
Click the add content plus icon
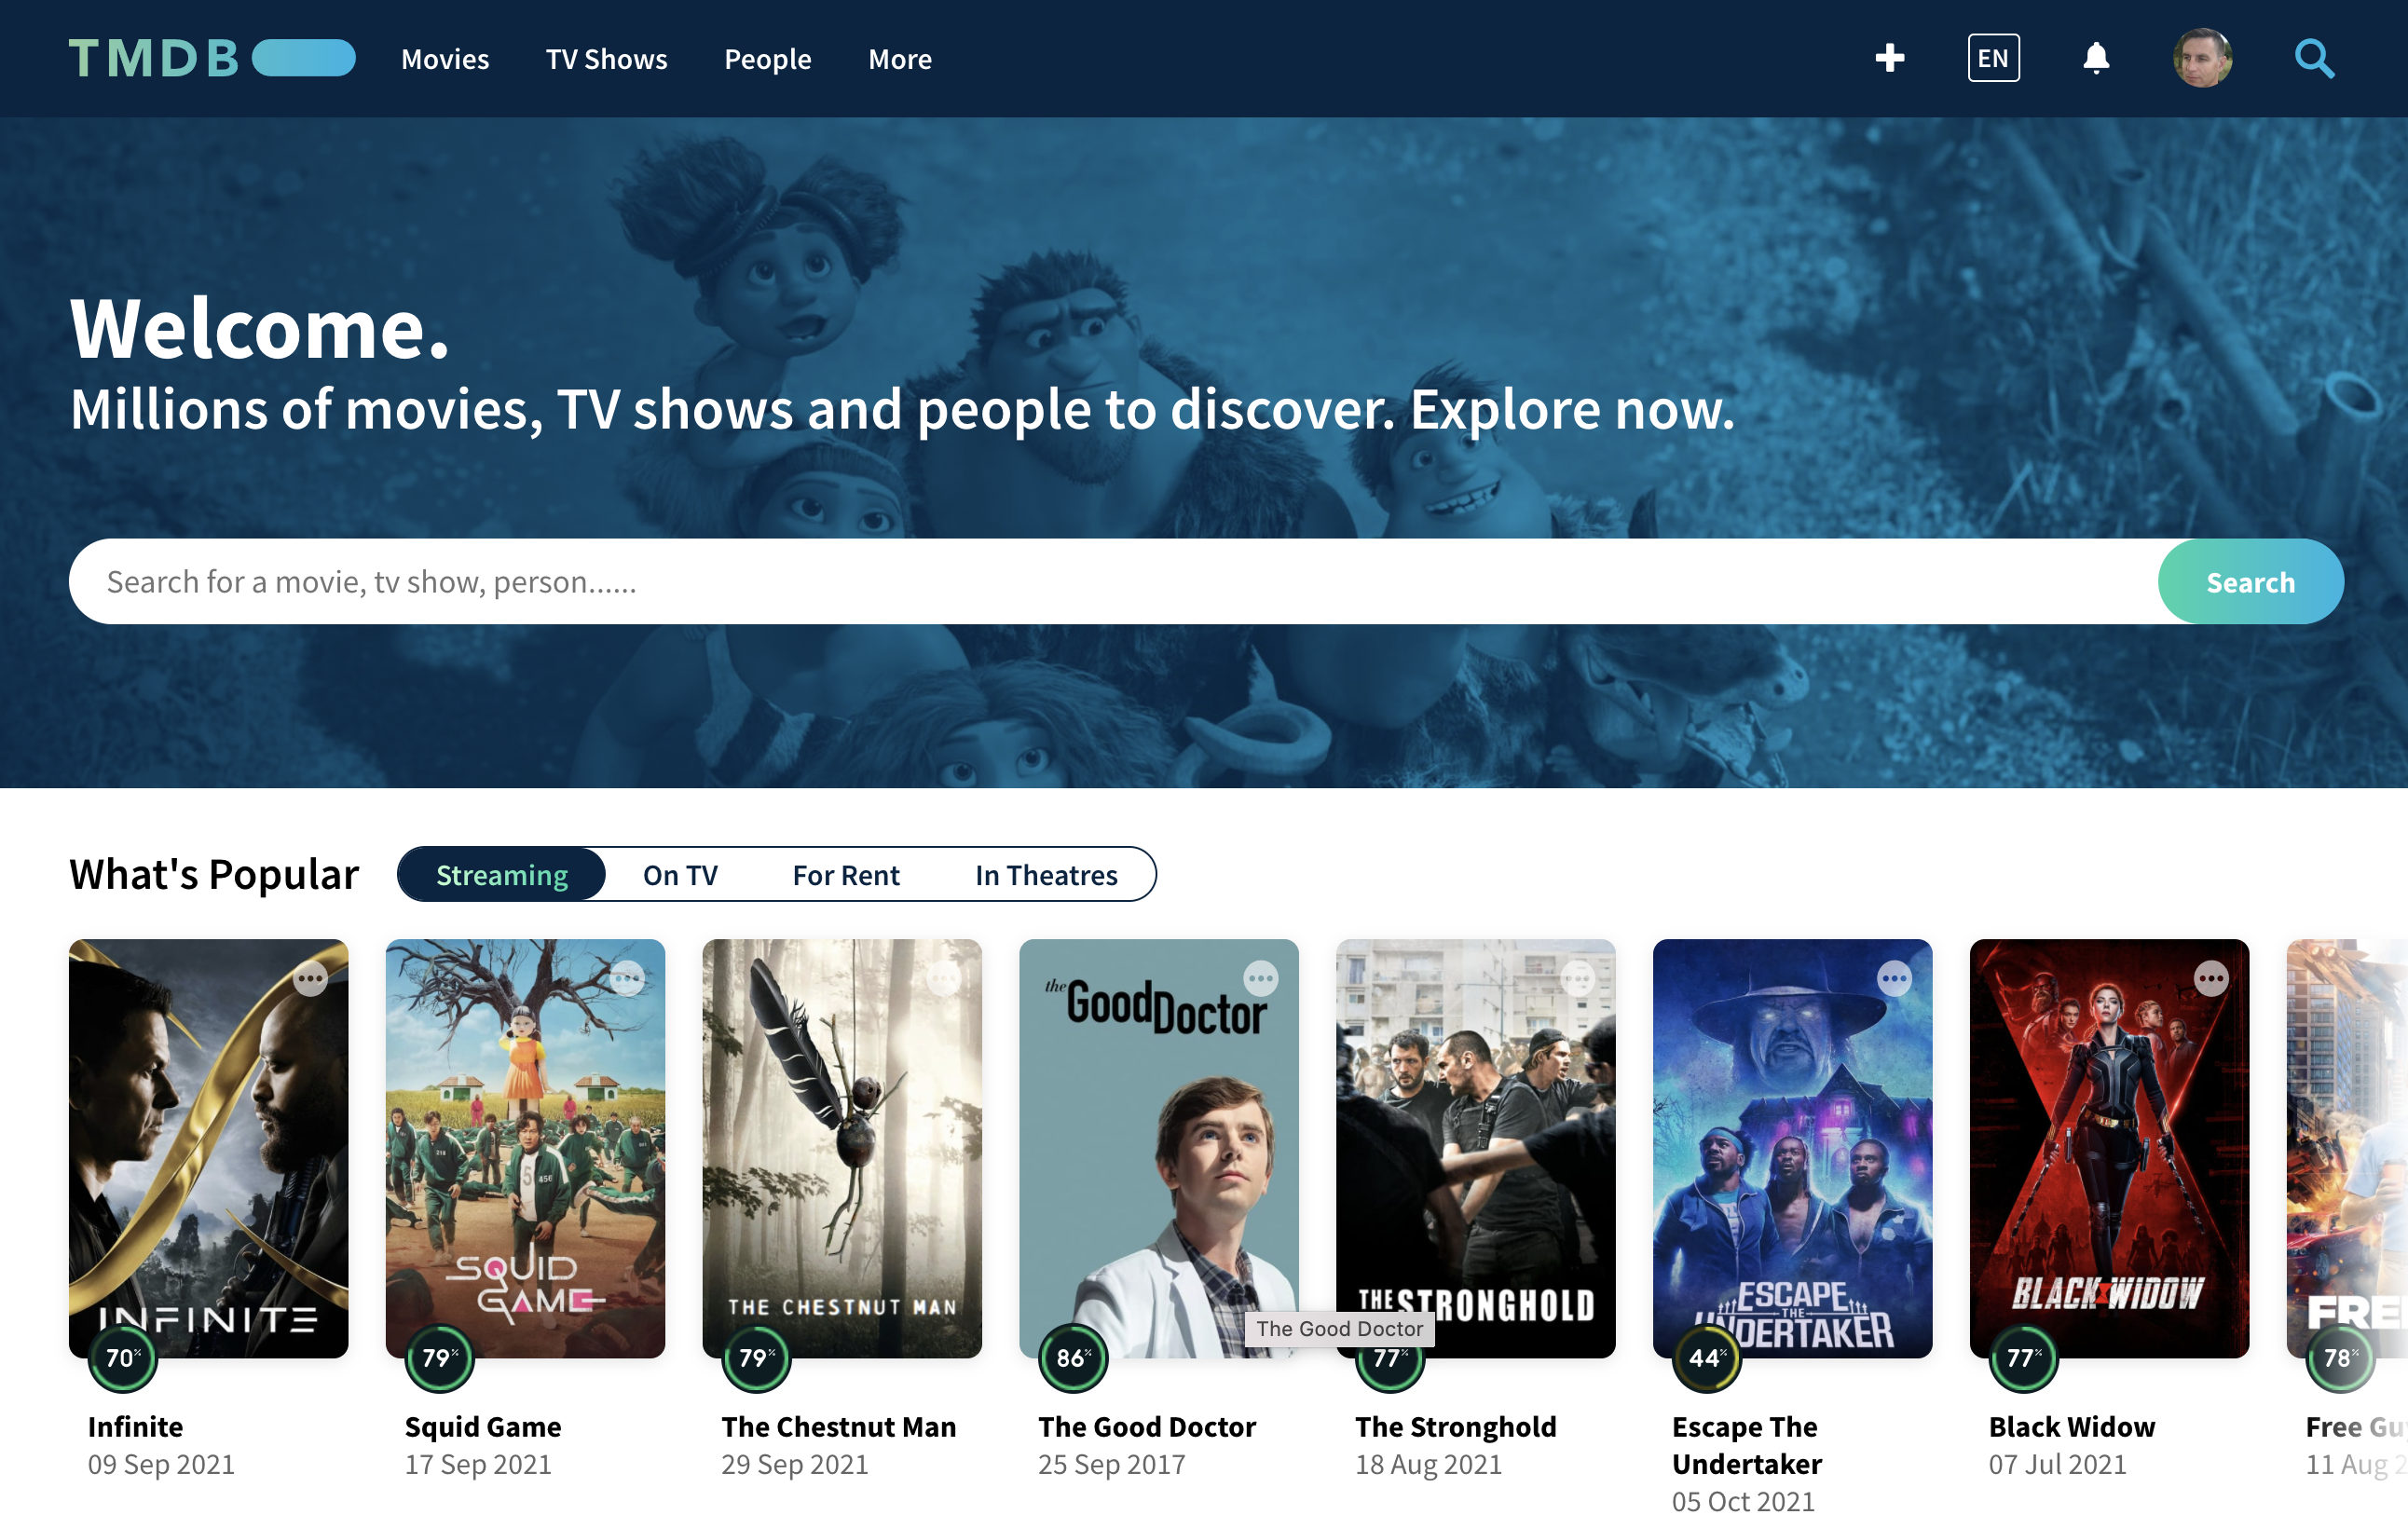[x=1890, y=58]
